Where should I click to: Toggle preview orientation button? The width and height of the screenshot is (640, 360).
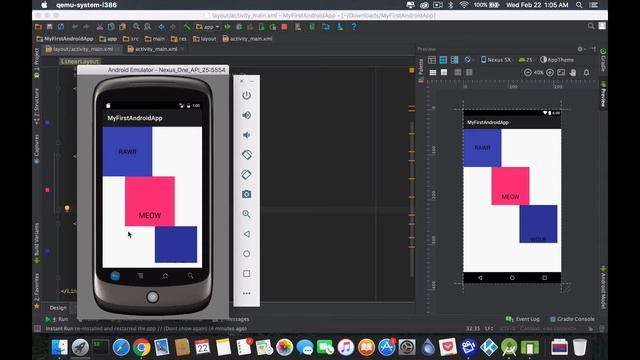(x=469, y=60)
